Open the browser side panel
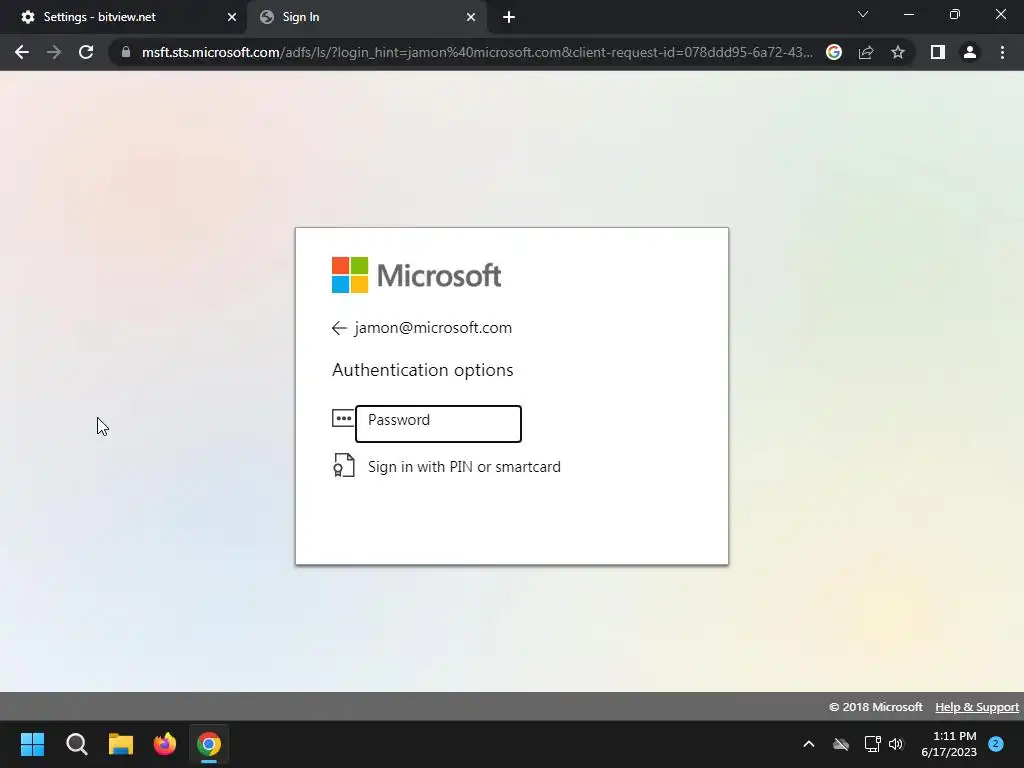 [x=938, y=52]
